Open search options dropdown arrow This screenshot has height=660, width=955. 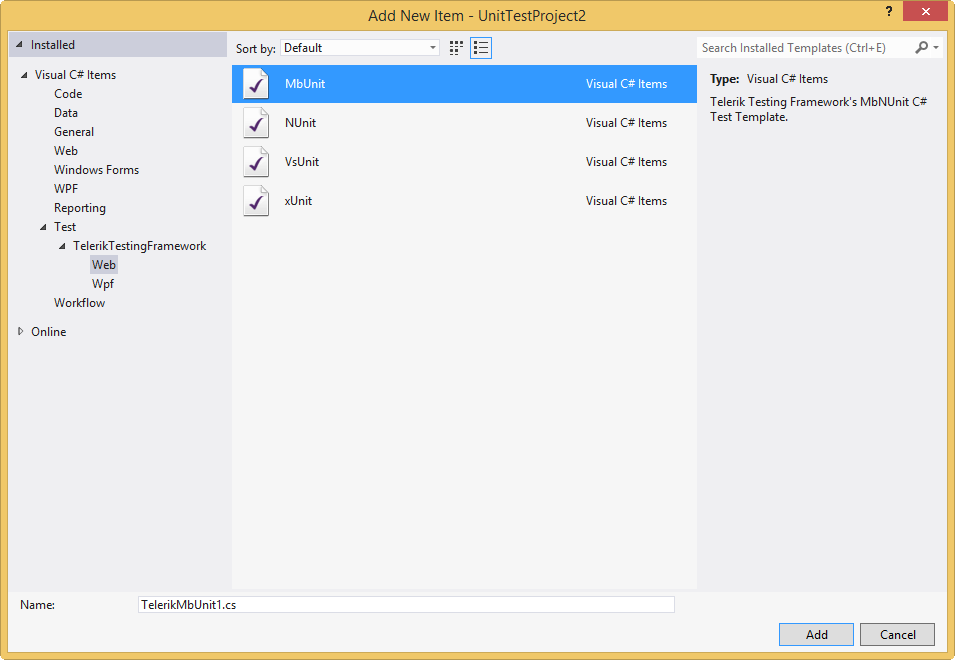coord(936,47)
